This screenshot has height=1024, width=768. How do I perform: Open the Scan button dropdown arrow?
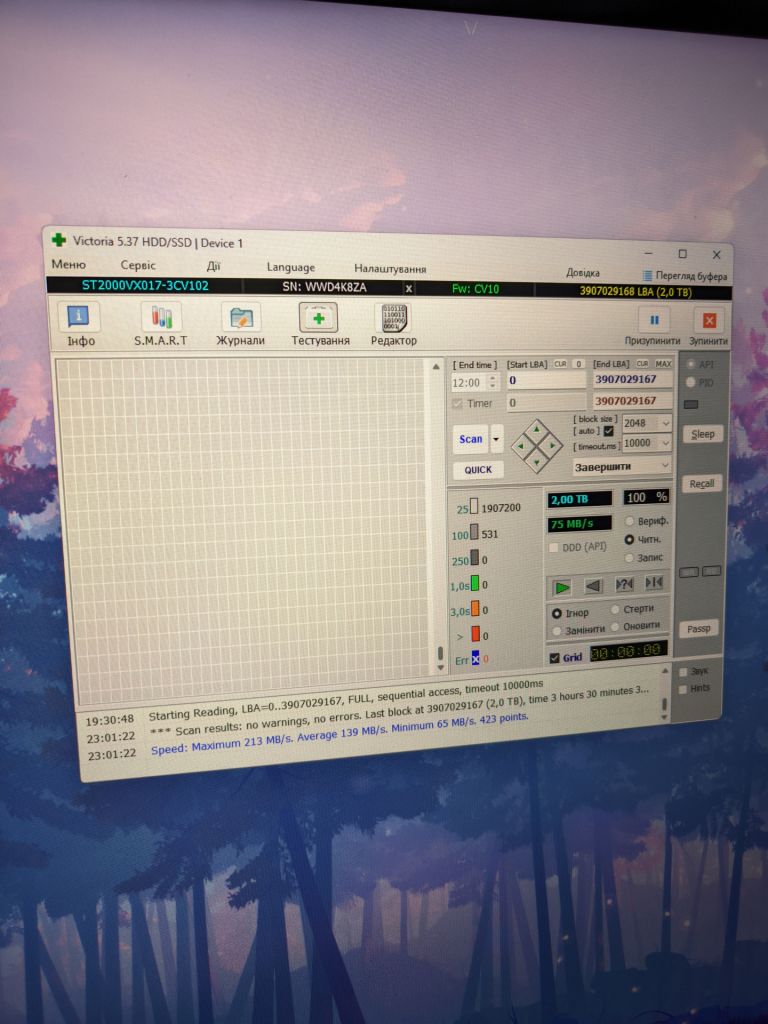coord(496,440)
